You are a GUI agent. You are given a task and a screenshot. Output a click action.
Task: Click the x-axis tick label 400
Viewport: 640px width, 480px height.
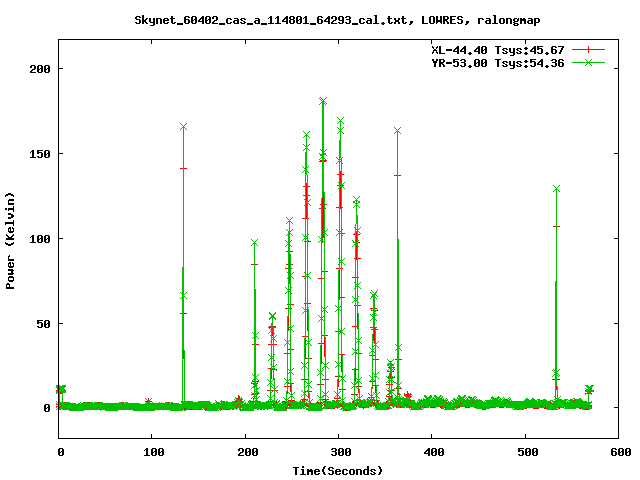434,452
